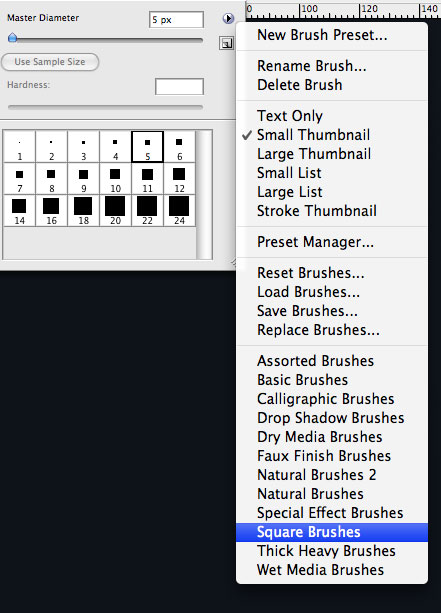Click the brush panel flyout arrow button

228,18
